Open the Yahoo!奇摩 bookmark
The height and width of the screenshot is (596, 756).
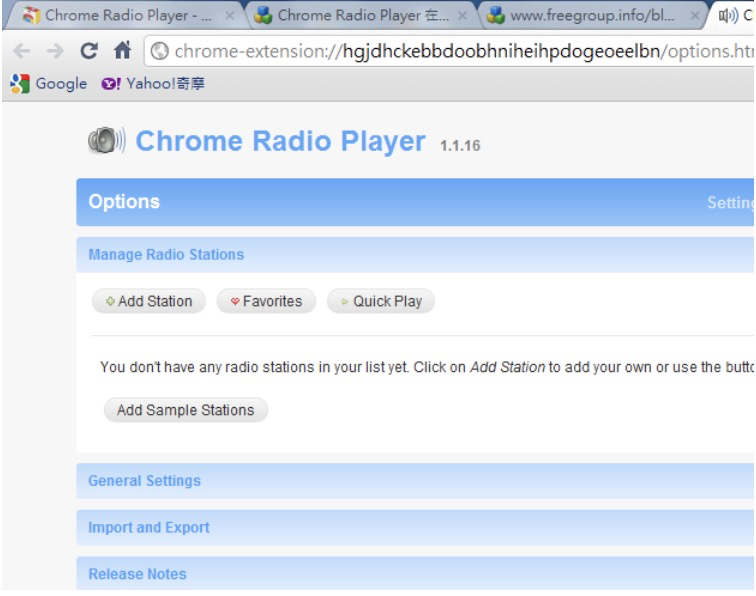[x=153, y=84]
